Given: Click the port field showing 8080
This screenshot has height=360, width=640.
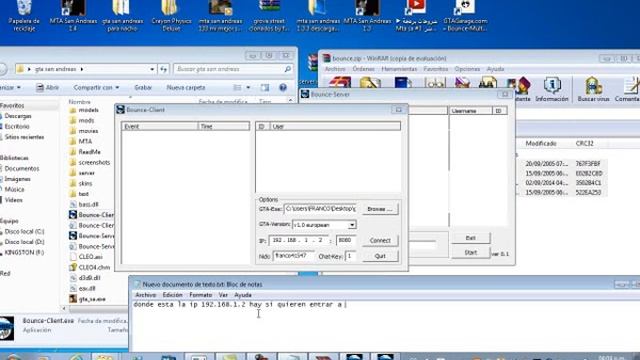Looking at the screenshot, I should coord(346,240).
